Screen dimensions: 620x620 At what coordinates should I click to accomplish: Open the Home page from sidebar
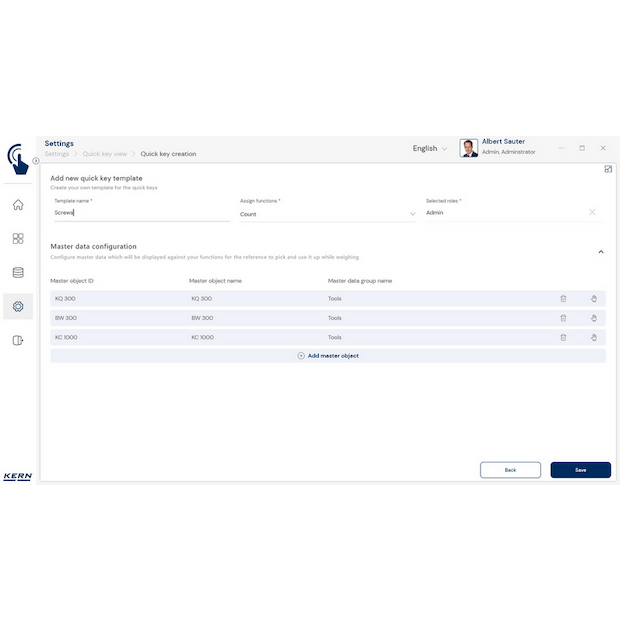pyautogui.click(x=18, y=205)
